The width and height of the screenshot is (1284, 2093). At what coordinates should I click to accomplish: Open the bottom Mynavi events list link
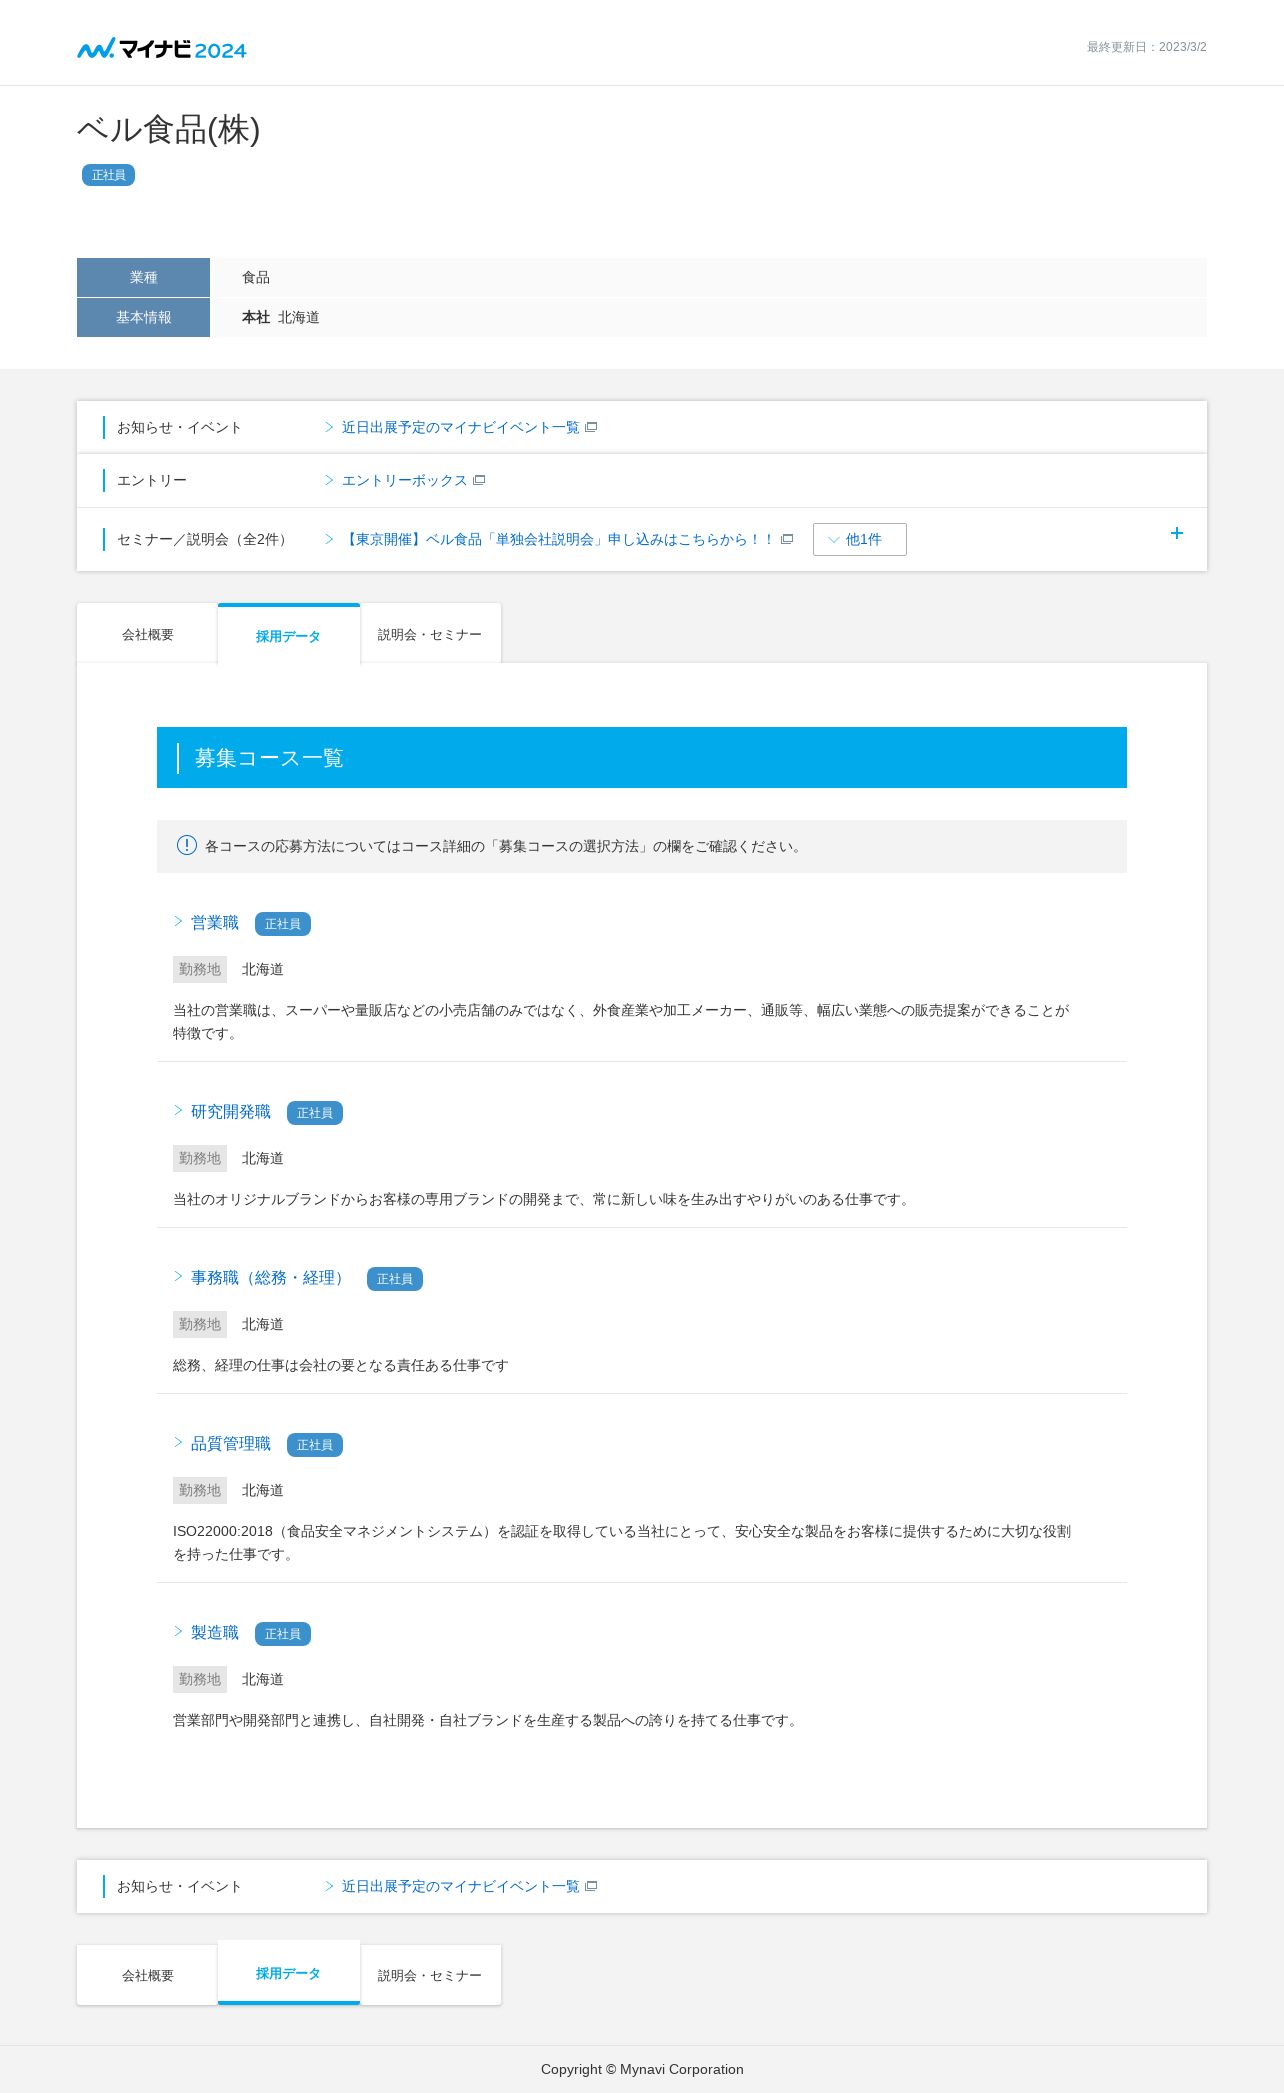(460, 1886)
